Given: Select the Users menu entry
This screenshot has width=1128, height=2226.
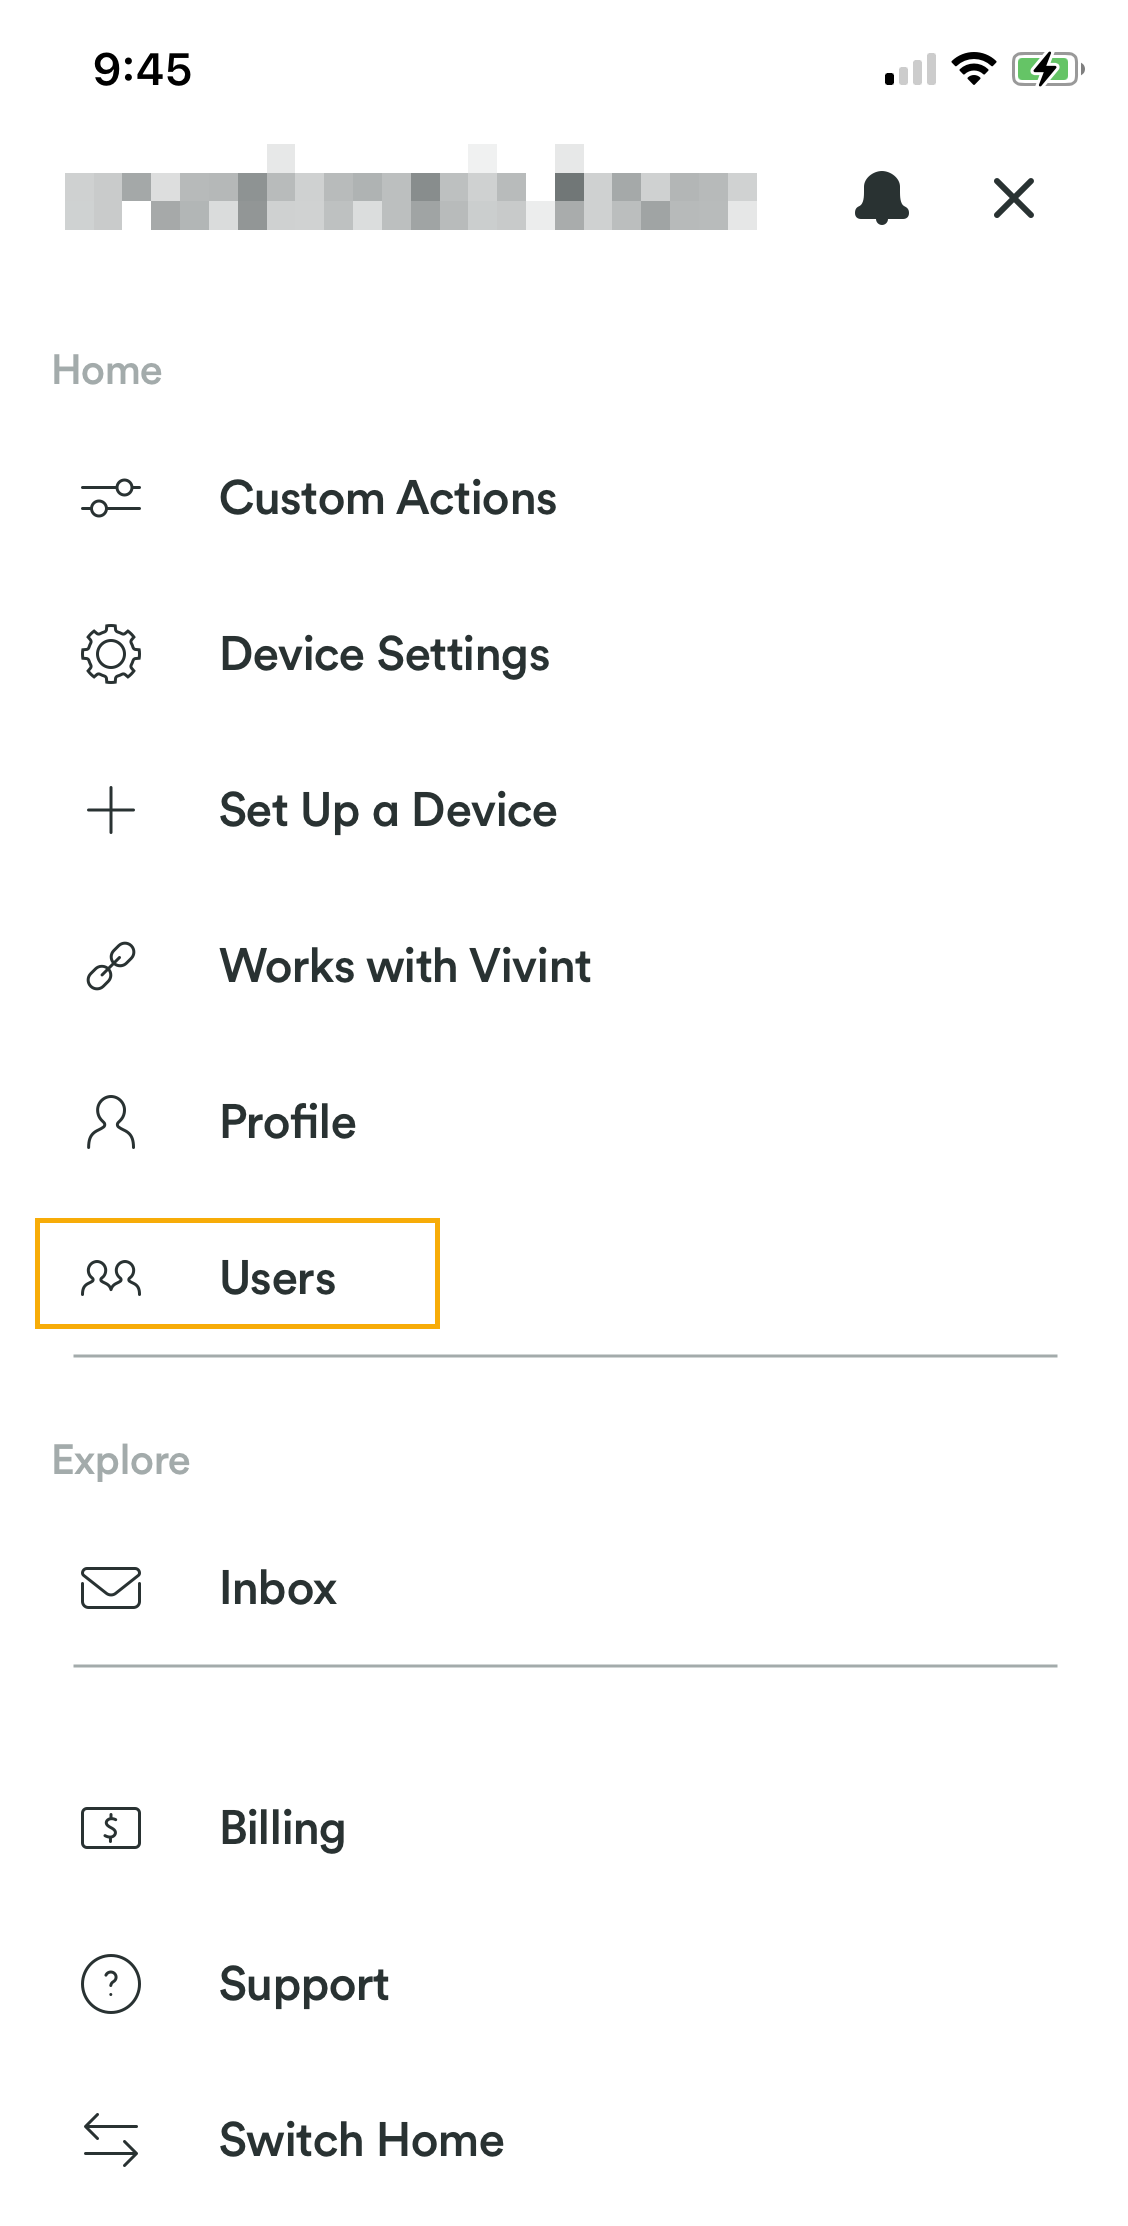Looking at the screenshot, I should 278,1277.
